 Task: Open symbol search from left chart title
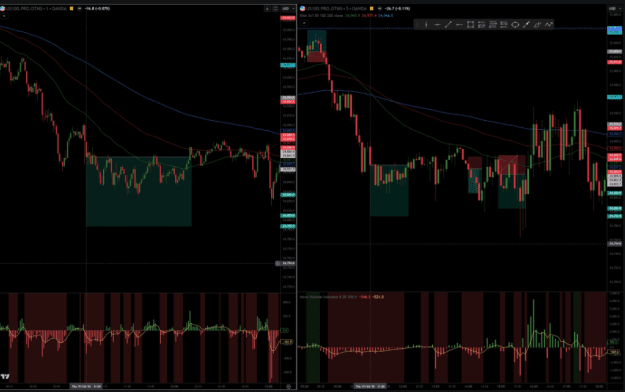coord(36,8)
